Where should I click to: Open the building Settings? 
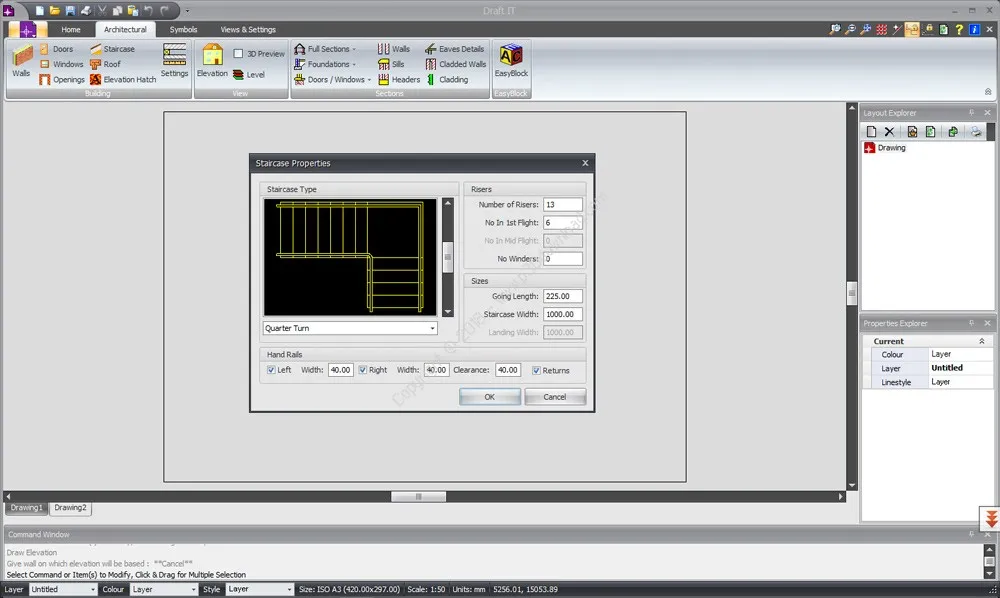pyautogui.click(x=174, y=61)
